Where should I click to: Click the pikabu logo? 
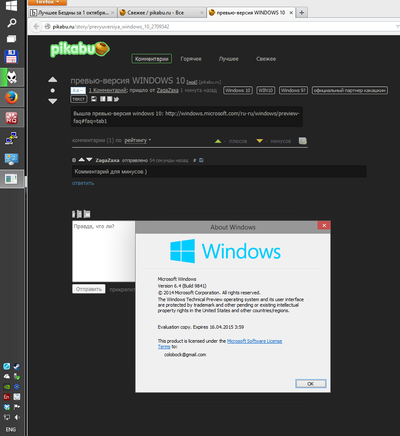click(80, 49)
